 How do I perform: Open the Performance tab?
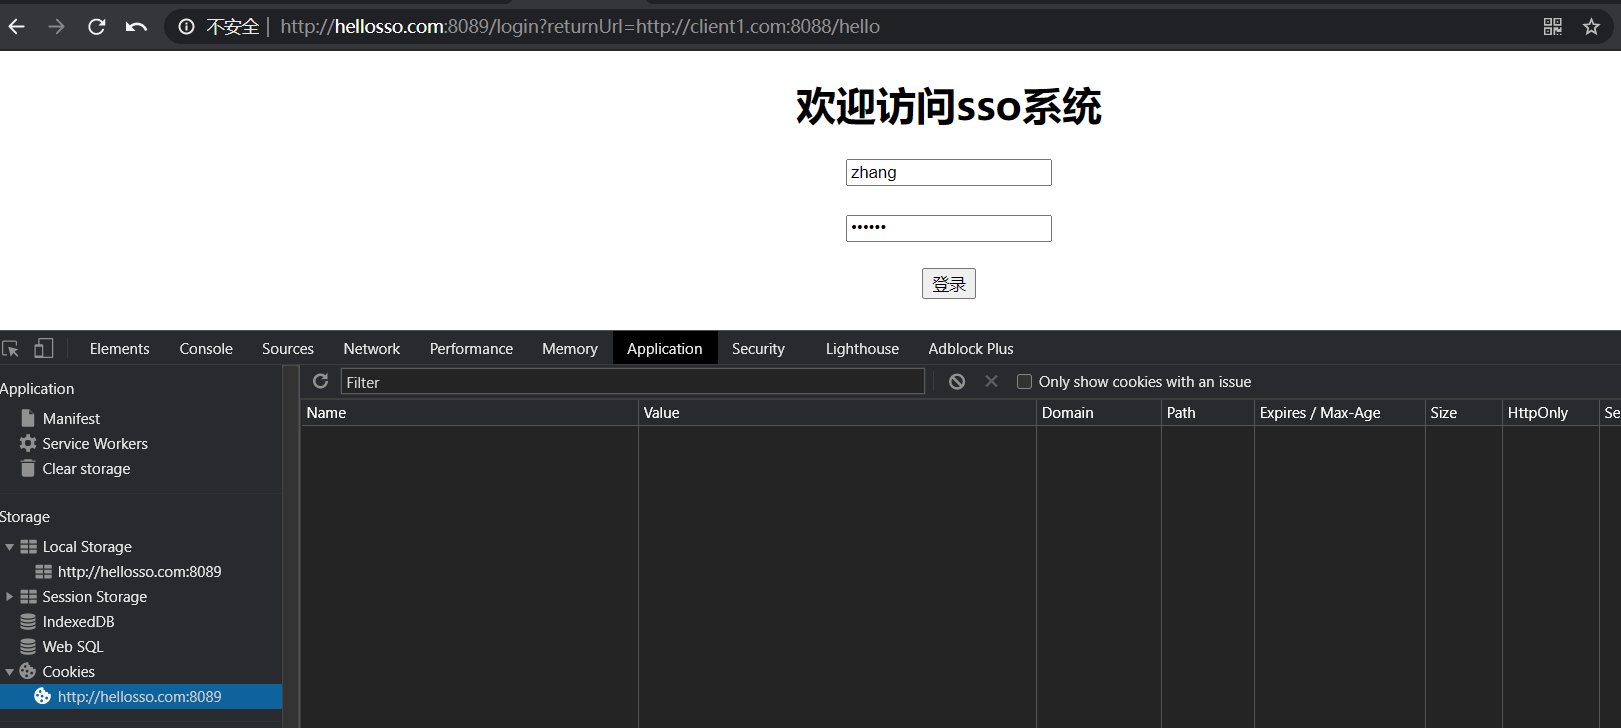pos(471,348)
